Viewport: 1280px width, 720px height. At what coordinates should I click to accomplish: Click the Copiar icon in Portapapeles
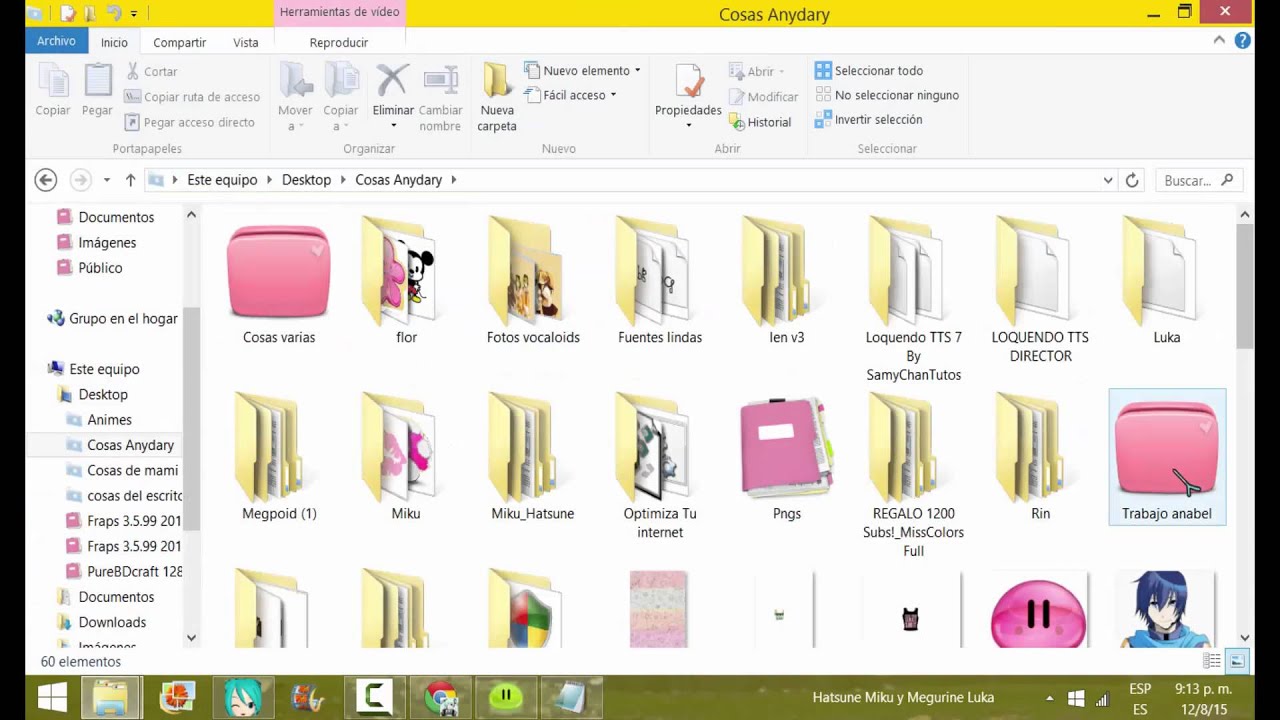53,80
